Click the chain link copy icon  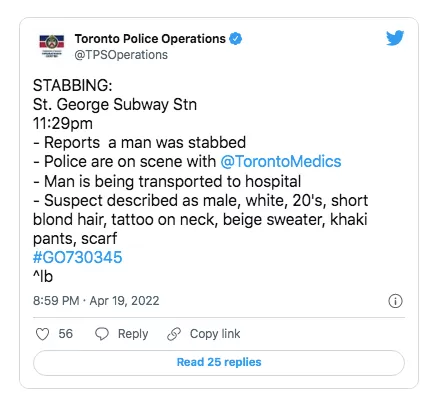point(174,334)
